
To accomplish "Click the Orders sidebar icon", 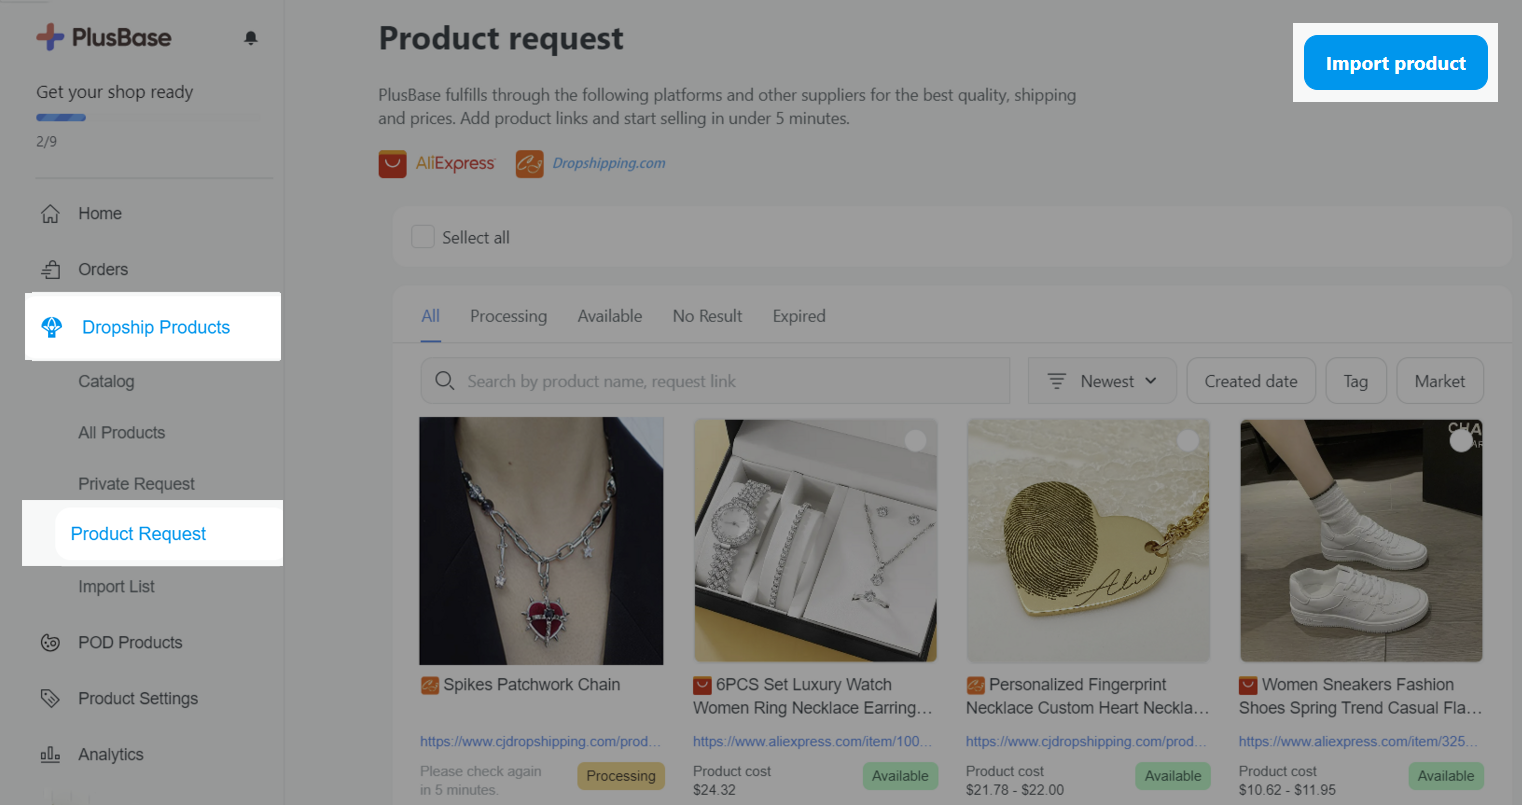I will pyautogui.click(x=50, y=269).
